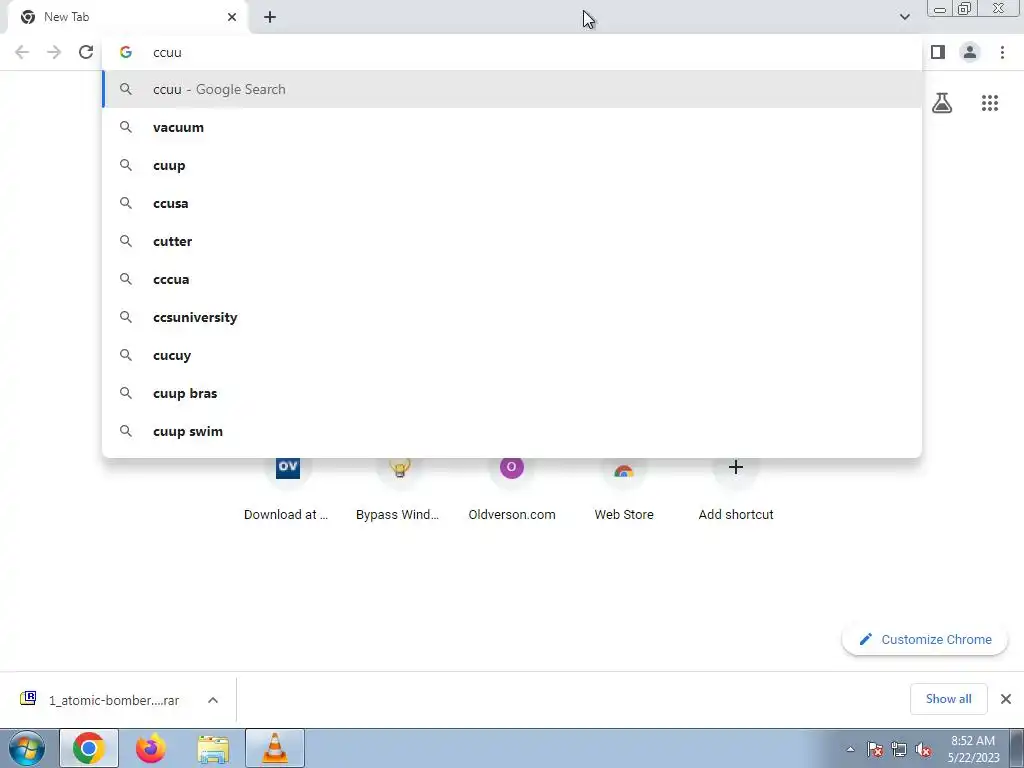
Task: Choose the 'ccusa' suggestion
Action: click(x=513, y=203)
